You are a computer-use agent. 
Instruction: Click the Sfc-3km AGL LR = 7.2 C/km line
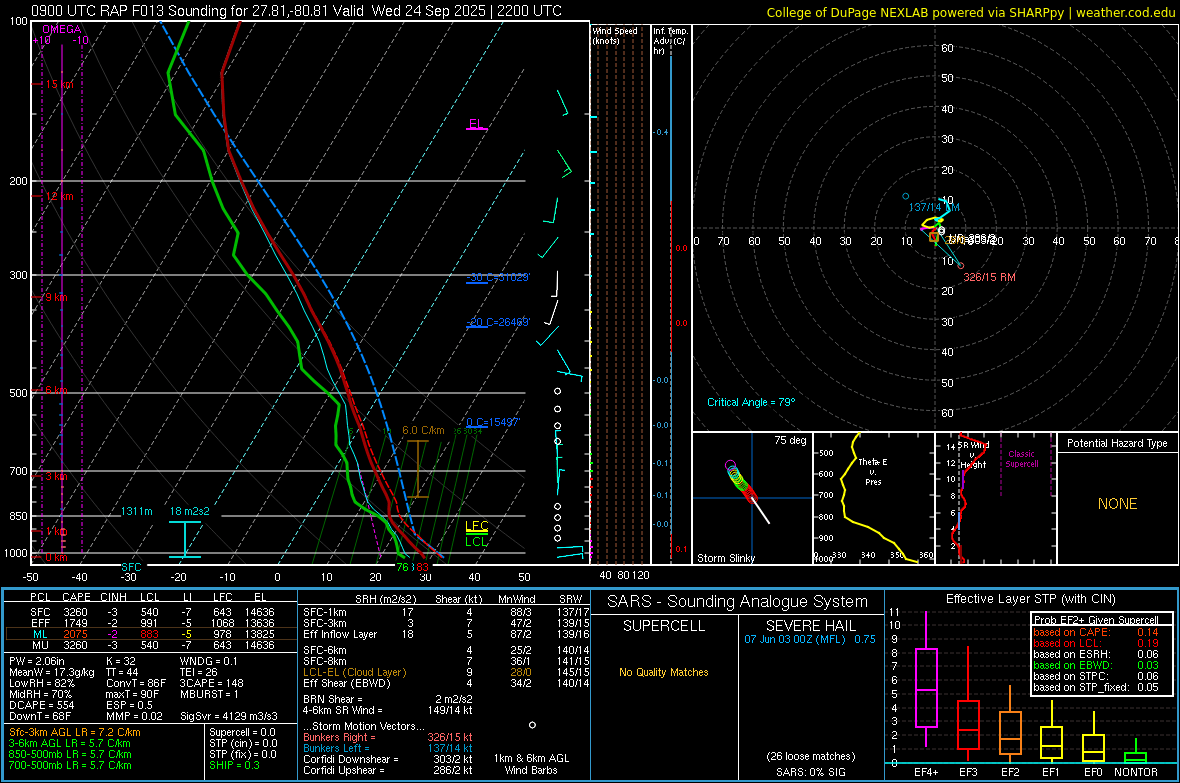[75, 732]
